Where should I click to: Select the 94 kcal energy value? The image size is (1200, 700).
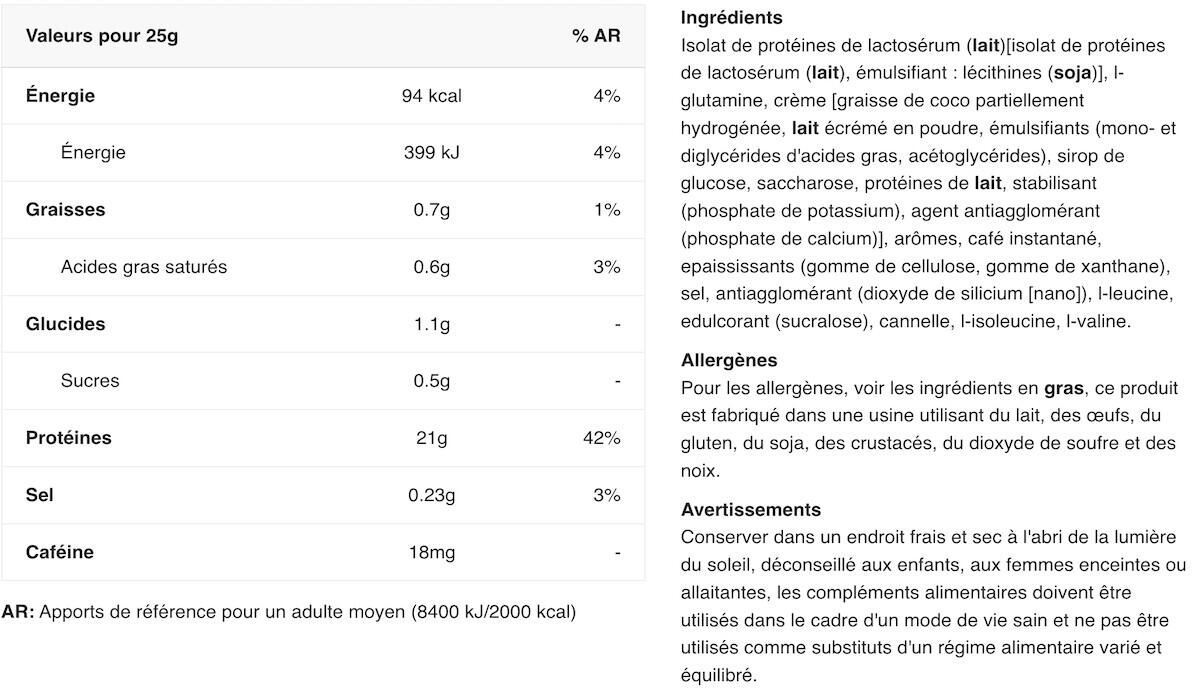coord(431,96)
